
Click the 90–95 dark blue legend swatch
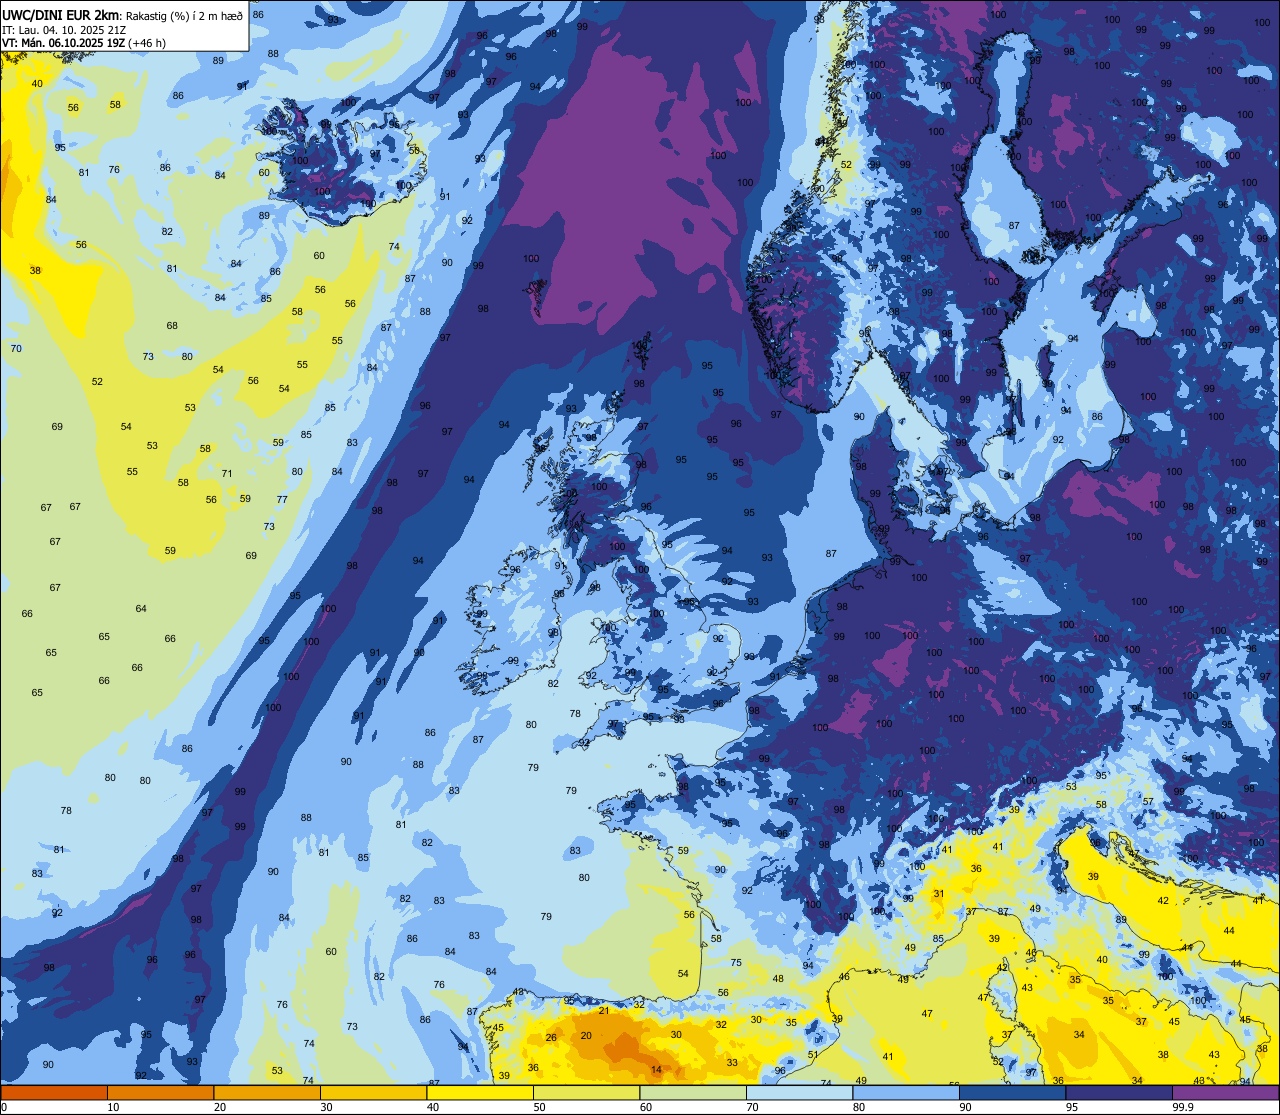tap(1012, 1092)
